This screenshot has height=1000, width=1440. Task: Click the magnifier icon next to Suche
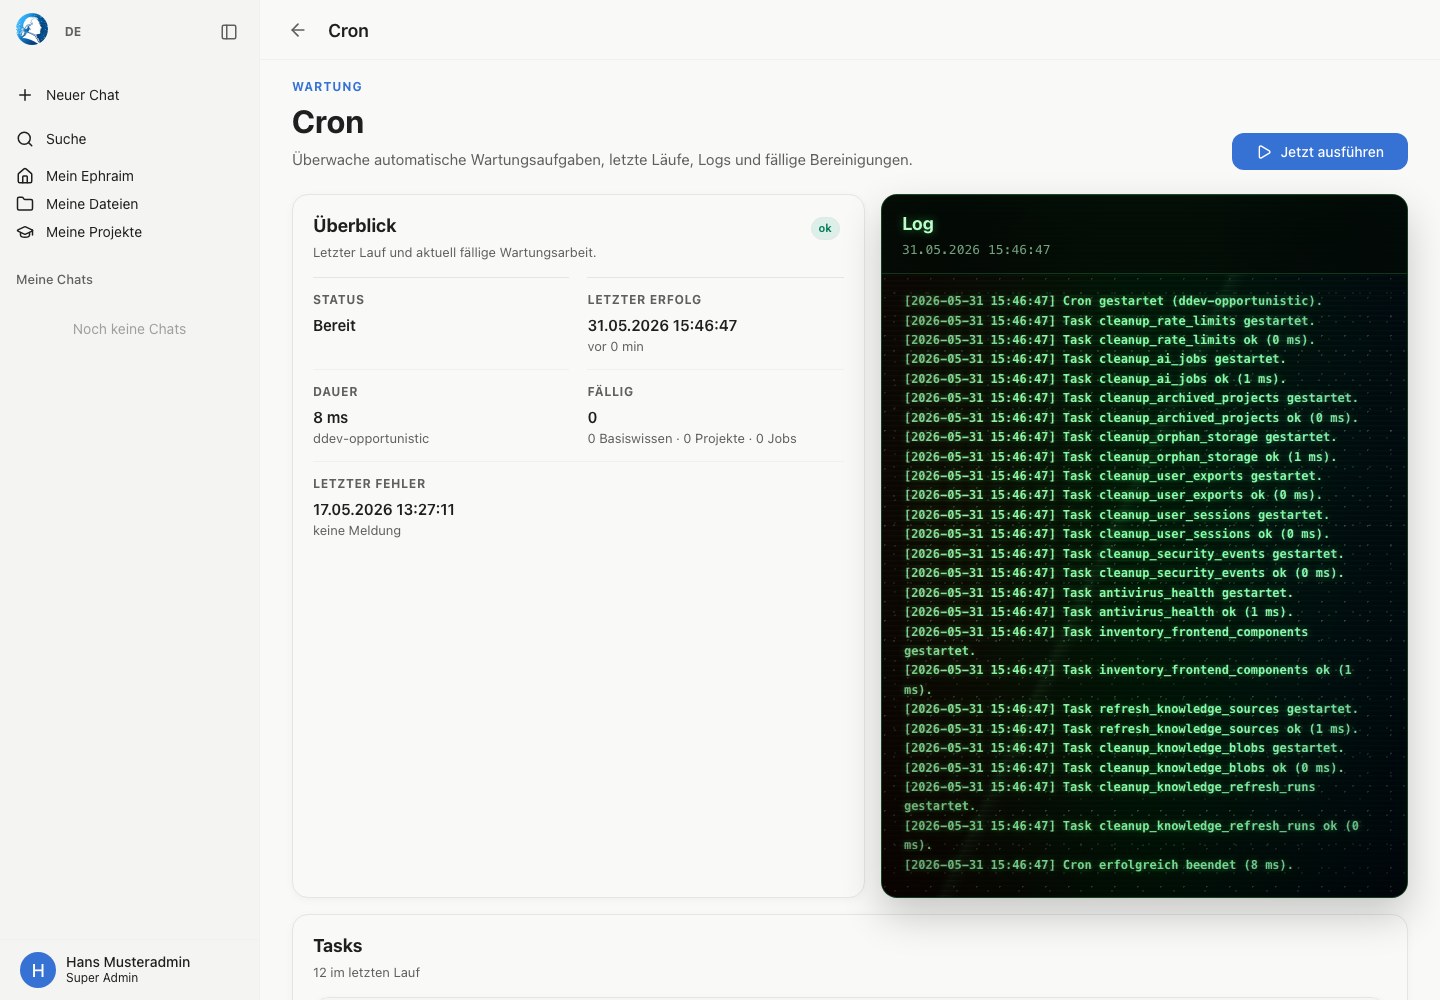tap(25, 139)
